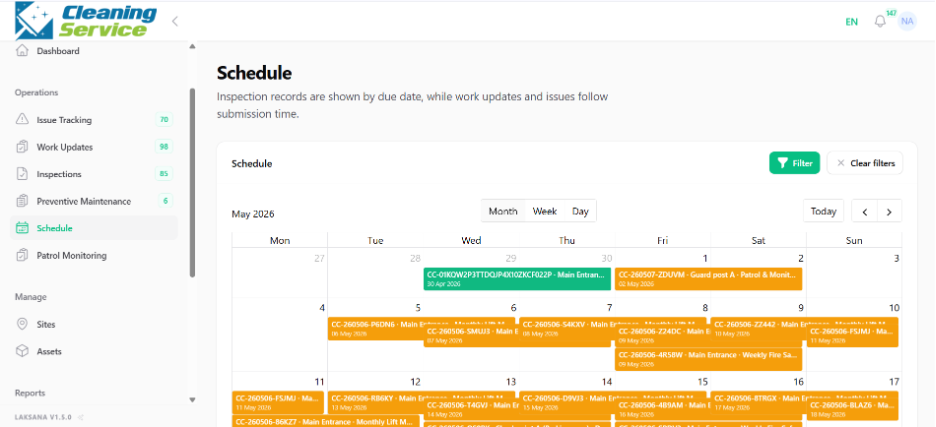Go to next month arrow
This screenshot has height=427, width=936.
pyautogui.click(x=889, y=211)
